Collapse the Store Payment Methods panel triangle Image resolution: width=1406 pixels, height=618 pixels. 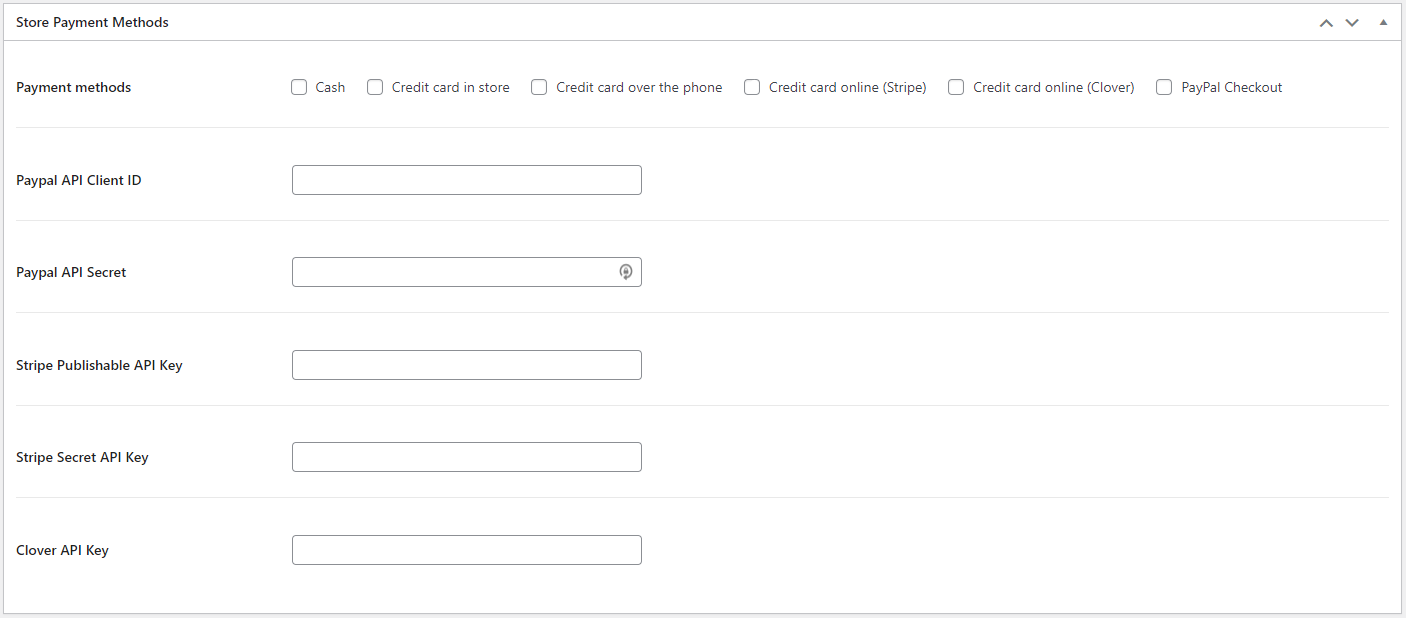click(1383, 22)
